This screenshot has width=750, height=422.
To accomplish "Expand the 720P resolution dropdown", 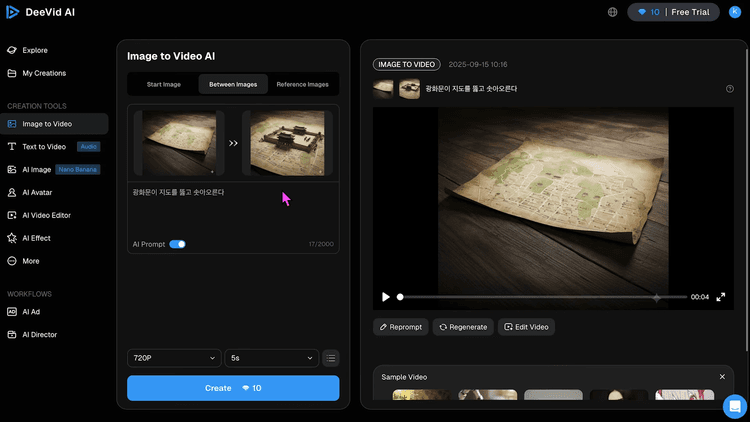I will click(174, 358).
